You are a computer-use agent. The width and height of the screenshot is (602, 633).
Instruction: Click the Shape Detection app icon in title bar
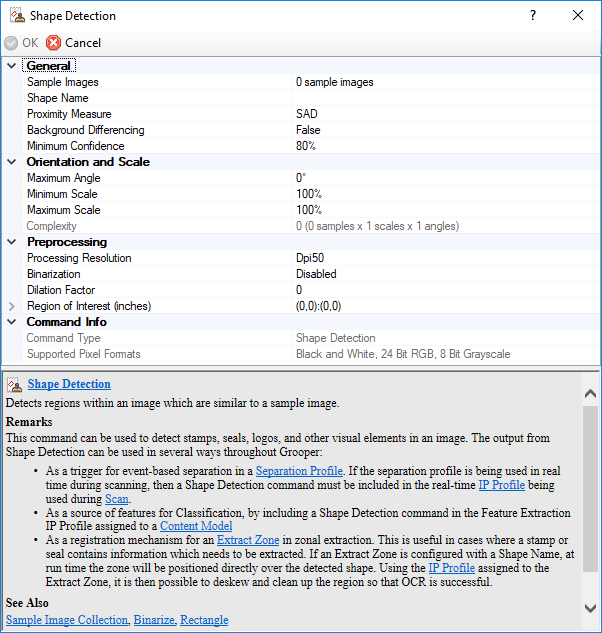pyautogui.click(x=15, y=16)
